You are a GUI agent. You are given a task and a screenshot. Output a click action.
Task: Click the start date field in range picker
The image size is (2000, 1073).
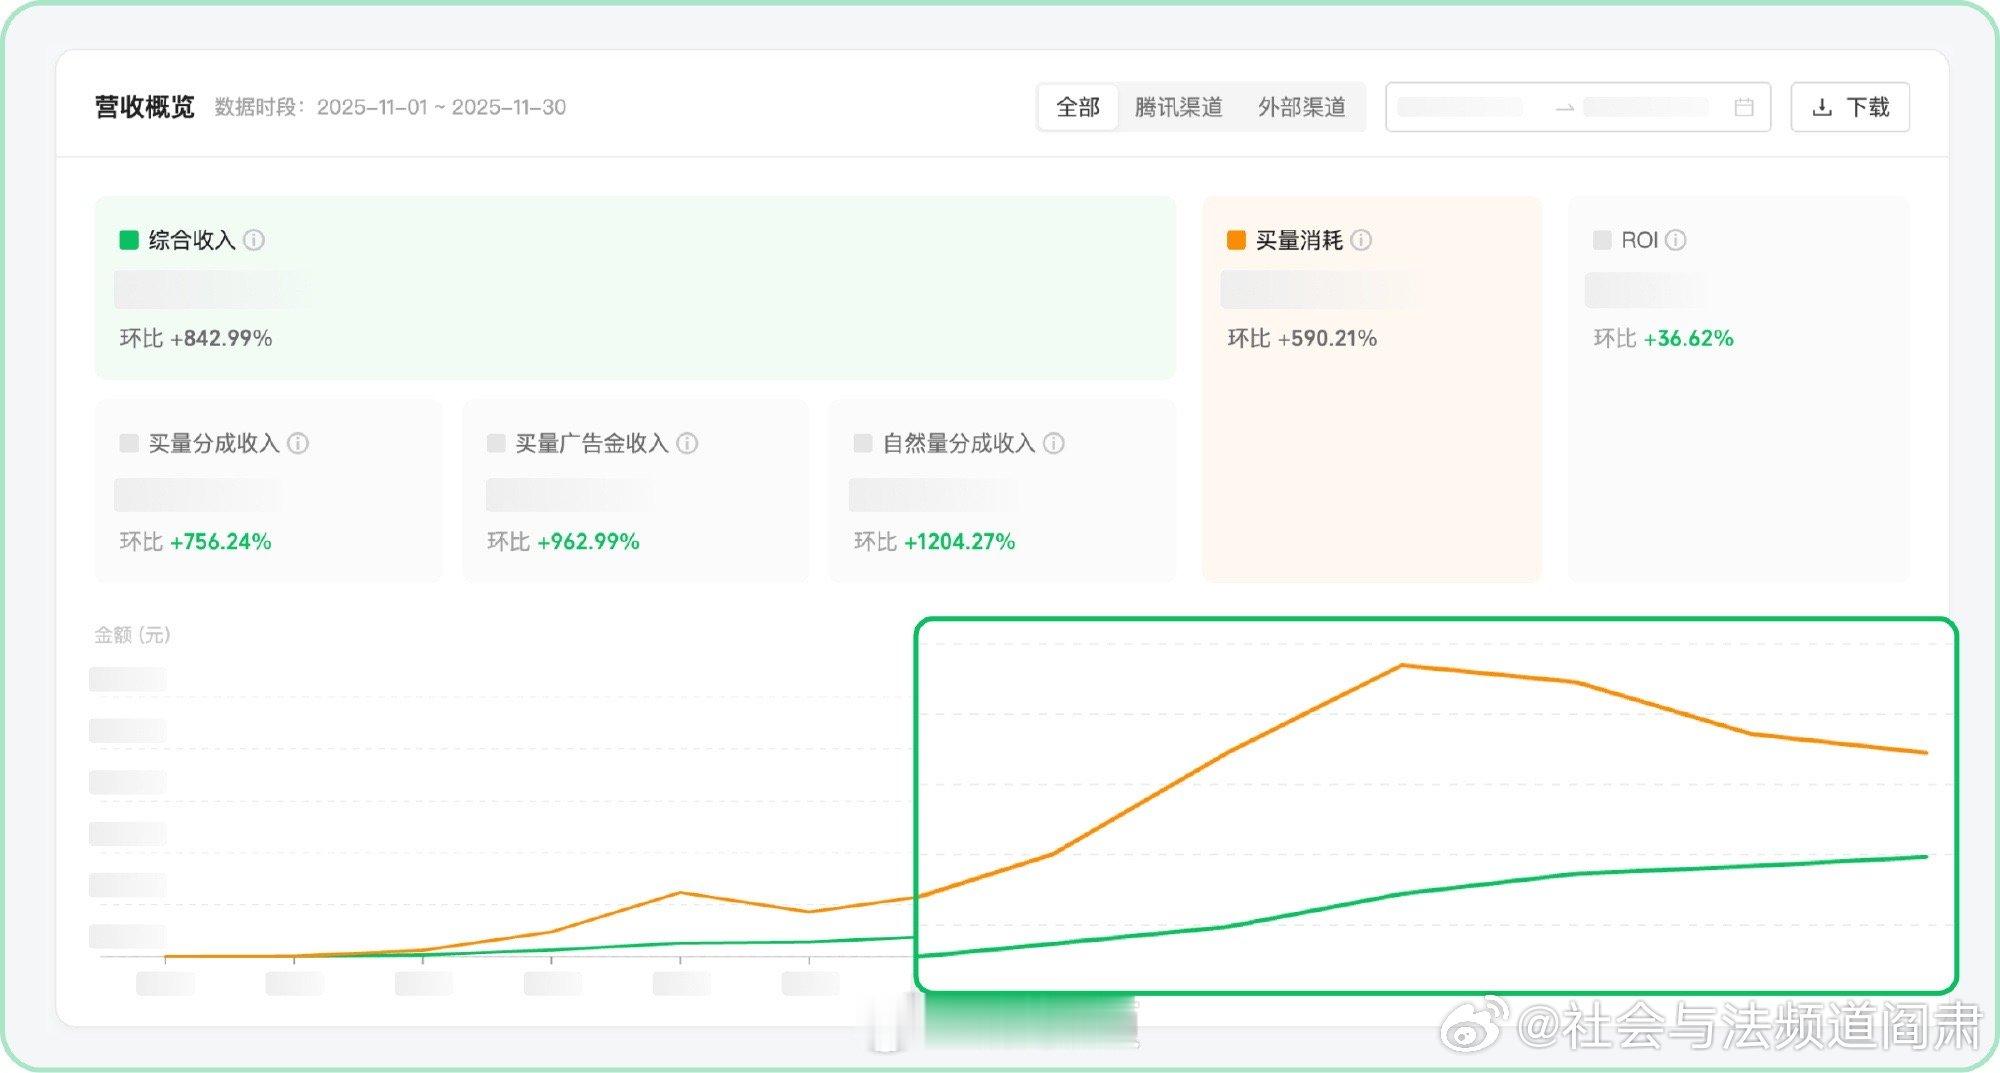(1461, 107)
